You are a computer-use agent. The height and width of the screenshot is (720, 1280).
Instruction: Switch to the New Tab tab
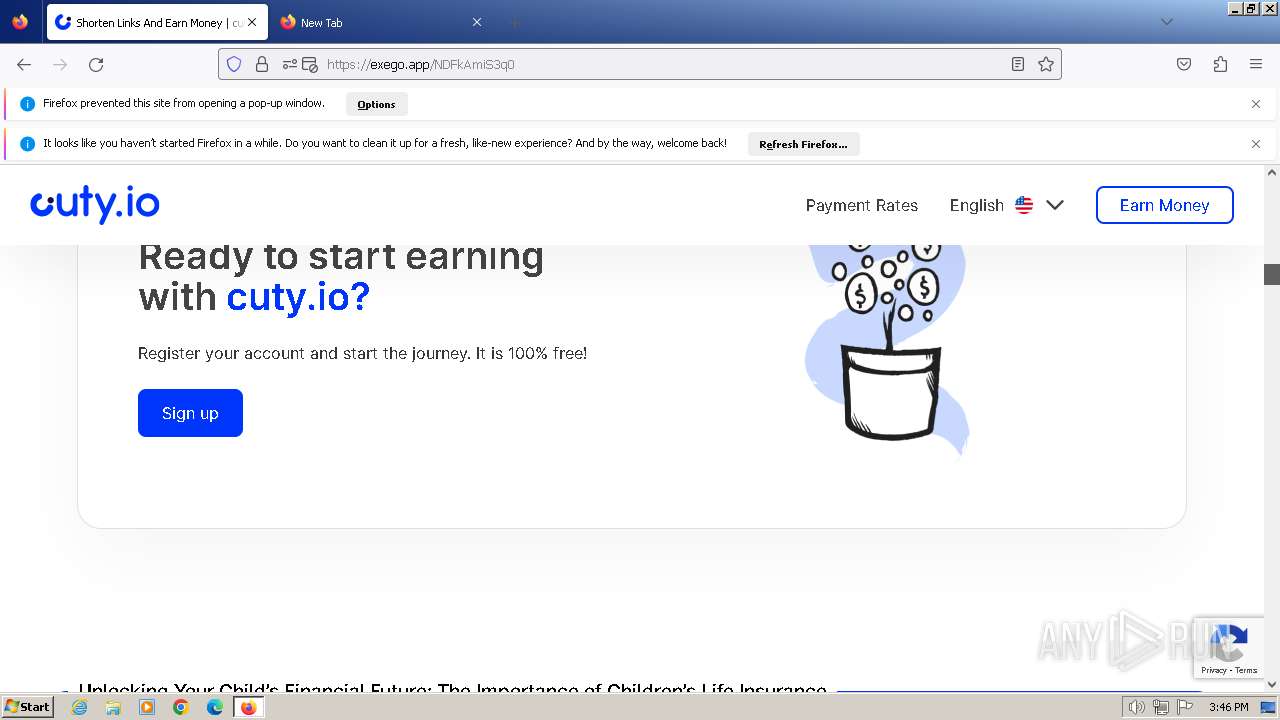tap(383, 22)
